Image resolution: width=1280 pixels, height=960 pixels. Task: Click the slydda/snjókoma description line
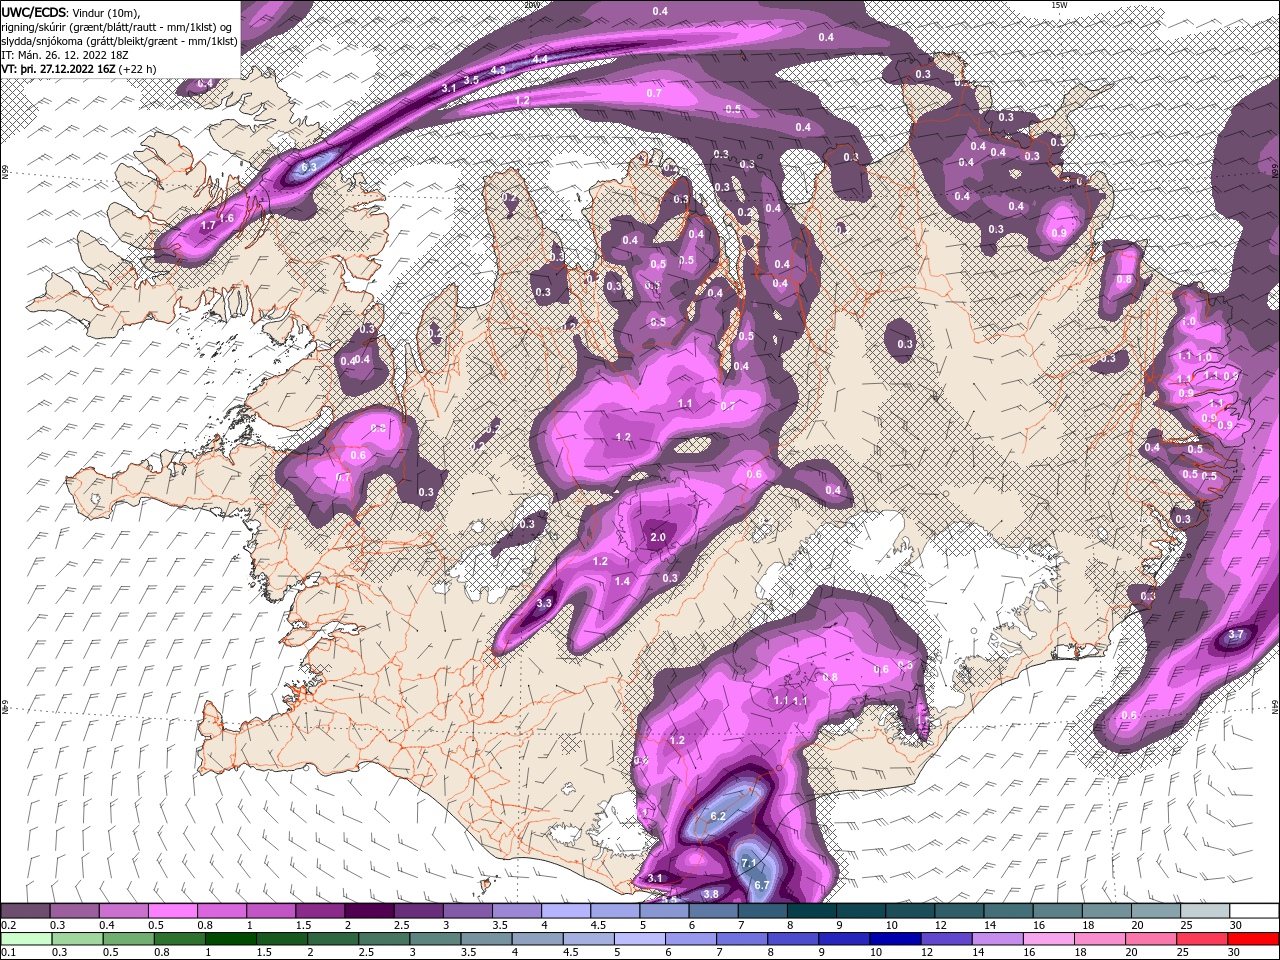tap(119, 41)
